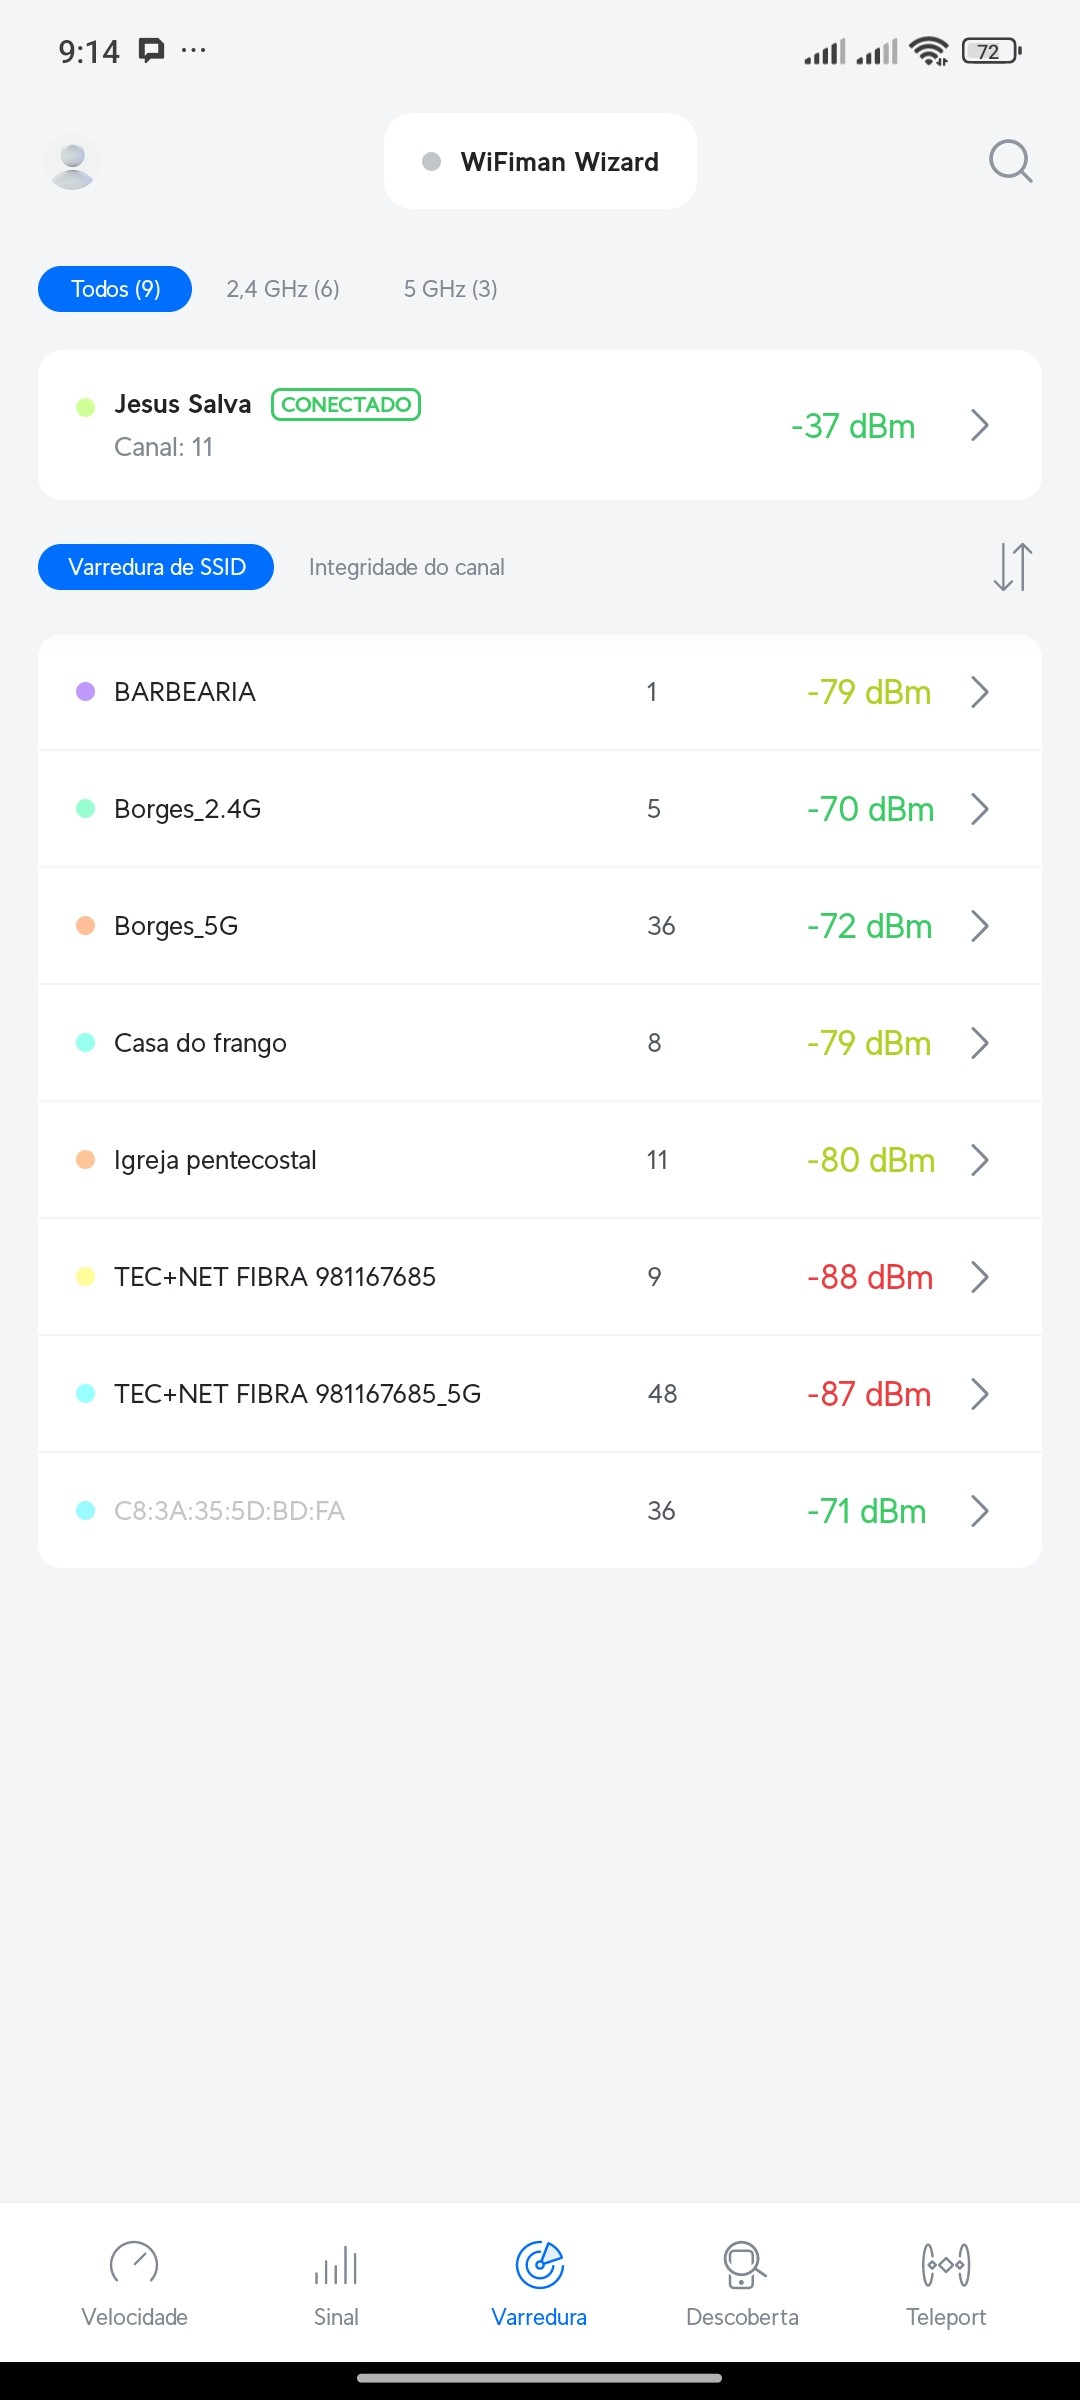The height and width of the screenshot is (2400, 1080).
Task: Tap the WiFiman Wizard button
Action: click(x=540, y=161)
